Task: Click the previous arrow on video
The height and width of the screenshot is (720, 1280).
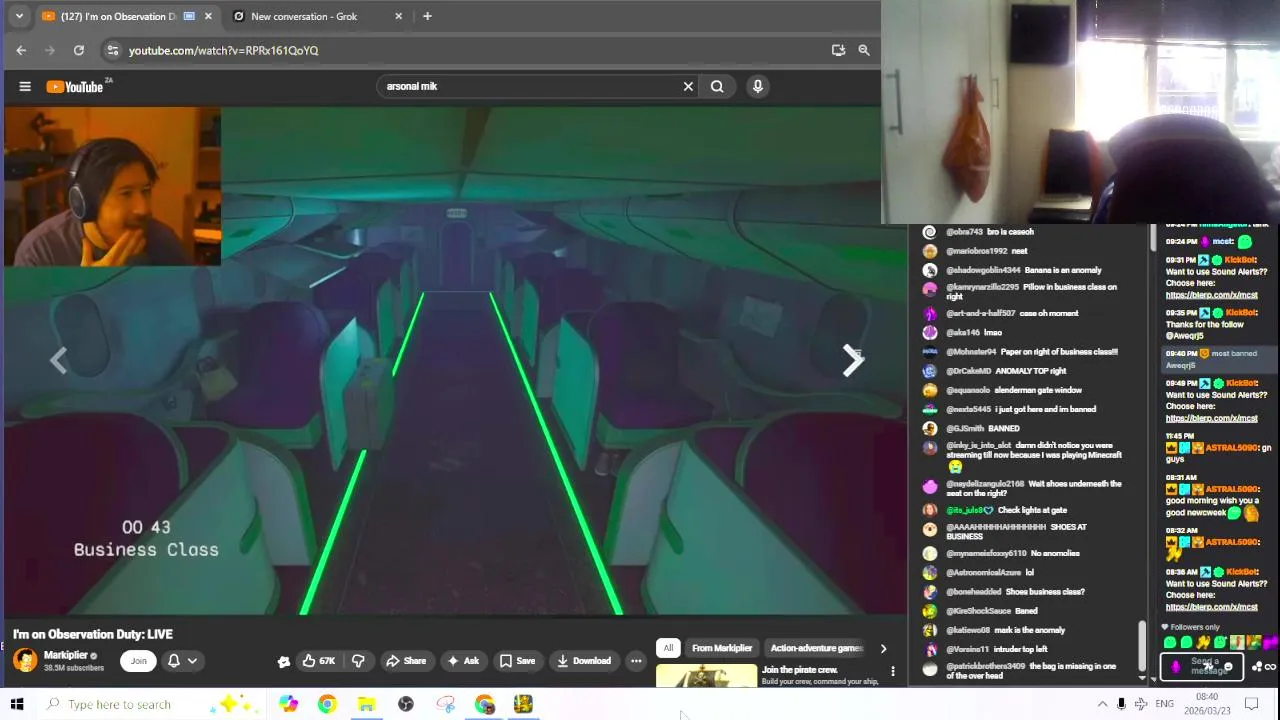Action: pos(59,361)
